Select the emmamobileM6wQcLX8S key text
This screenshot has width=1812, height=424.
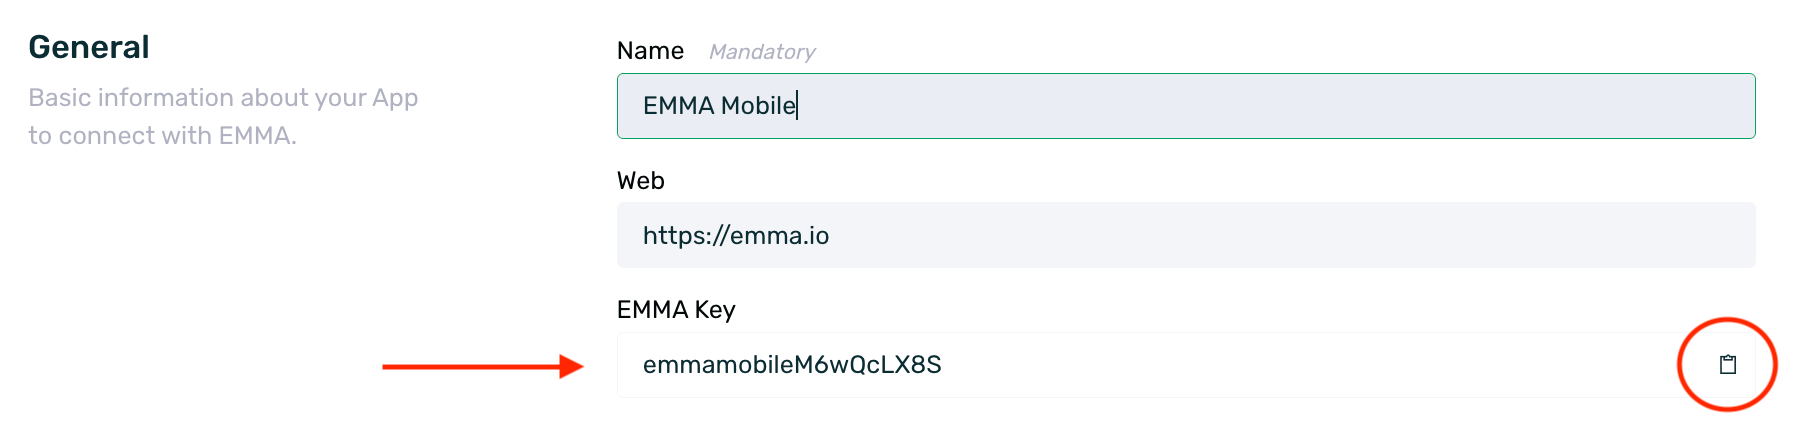click(792, 365)
